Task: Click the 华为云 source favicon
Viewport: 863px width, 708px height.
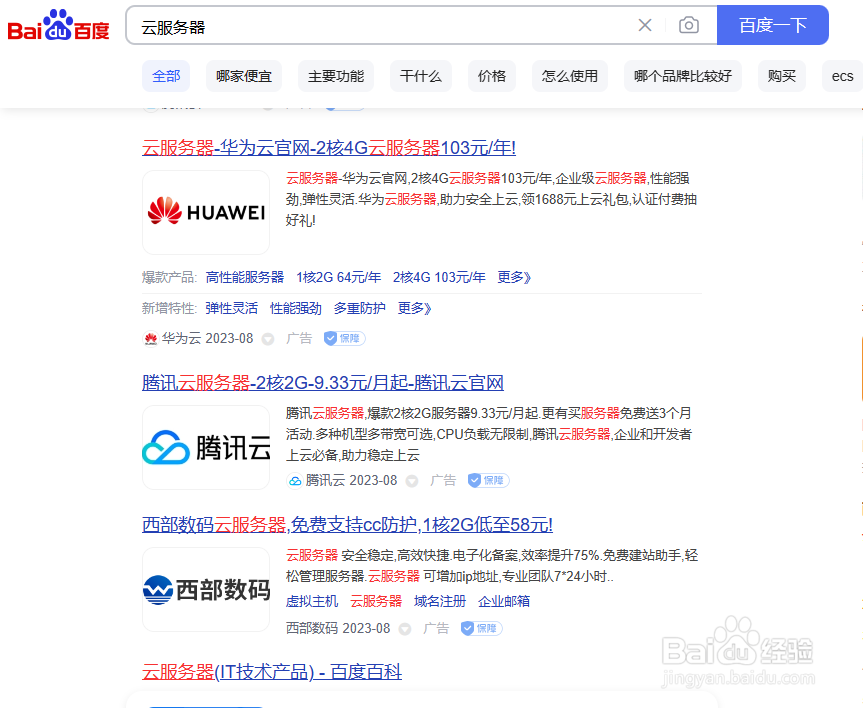Action: [150, 339]
